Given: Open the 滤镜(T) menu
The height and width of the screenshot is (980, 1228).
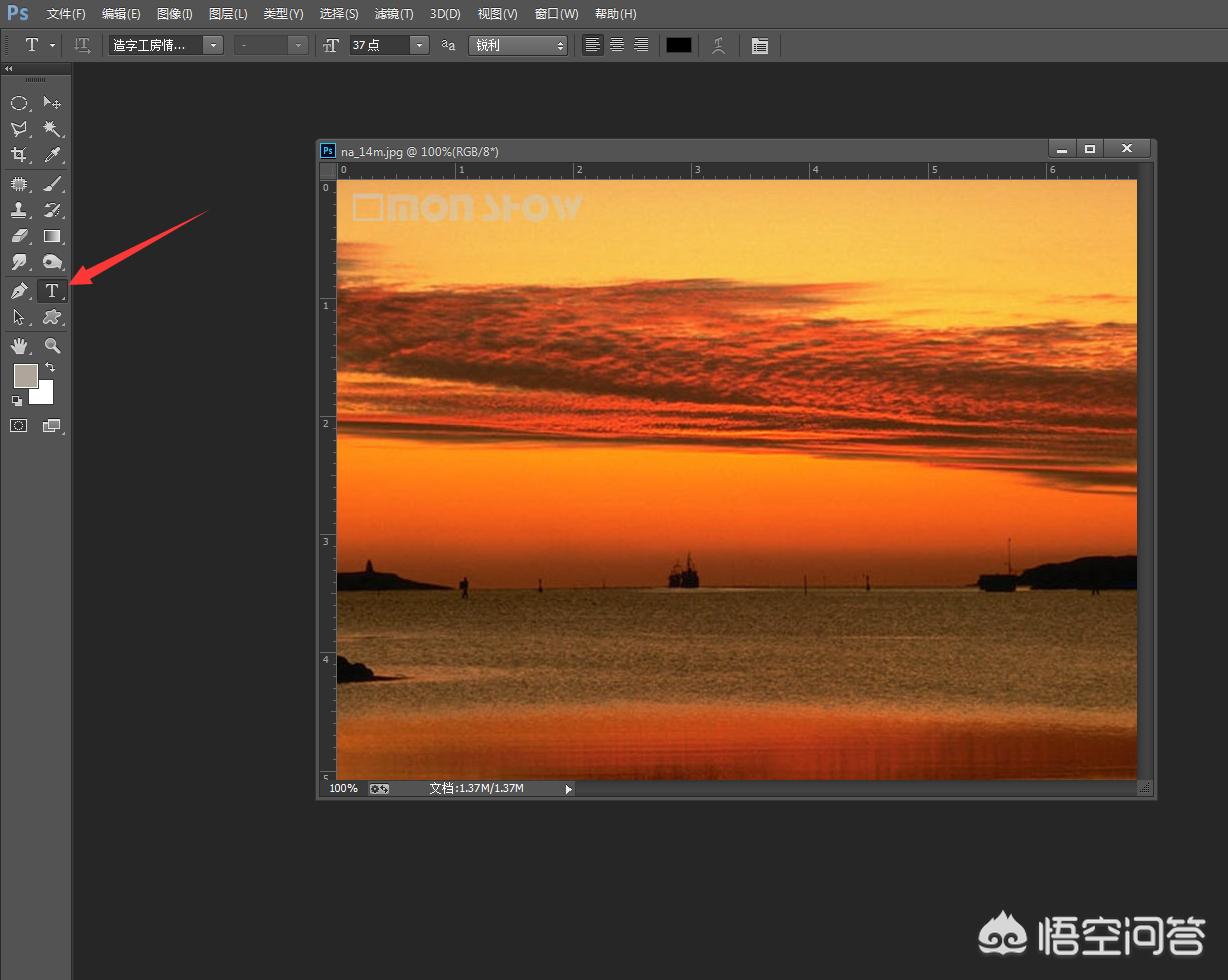Looking at the screenshot, I should coord(393,14).
